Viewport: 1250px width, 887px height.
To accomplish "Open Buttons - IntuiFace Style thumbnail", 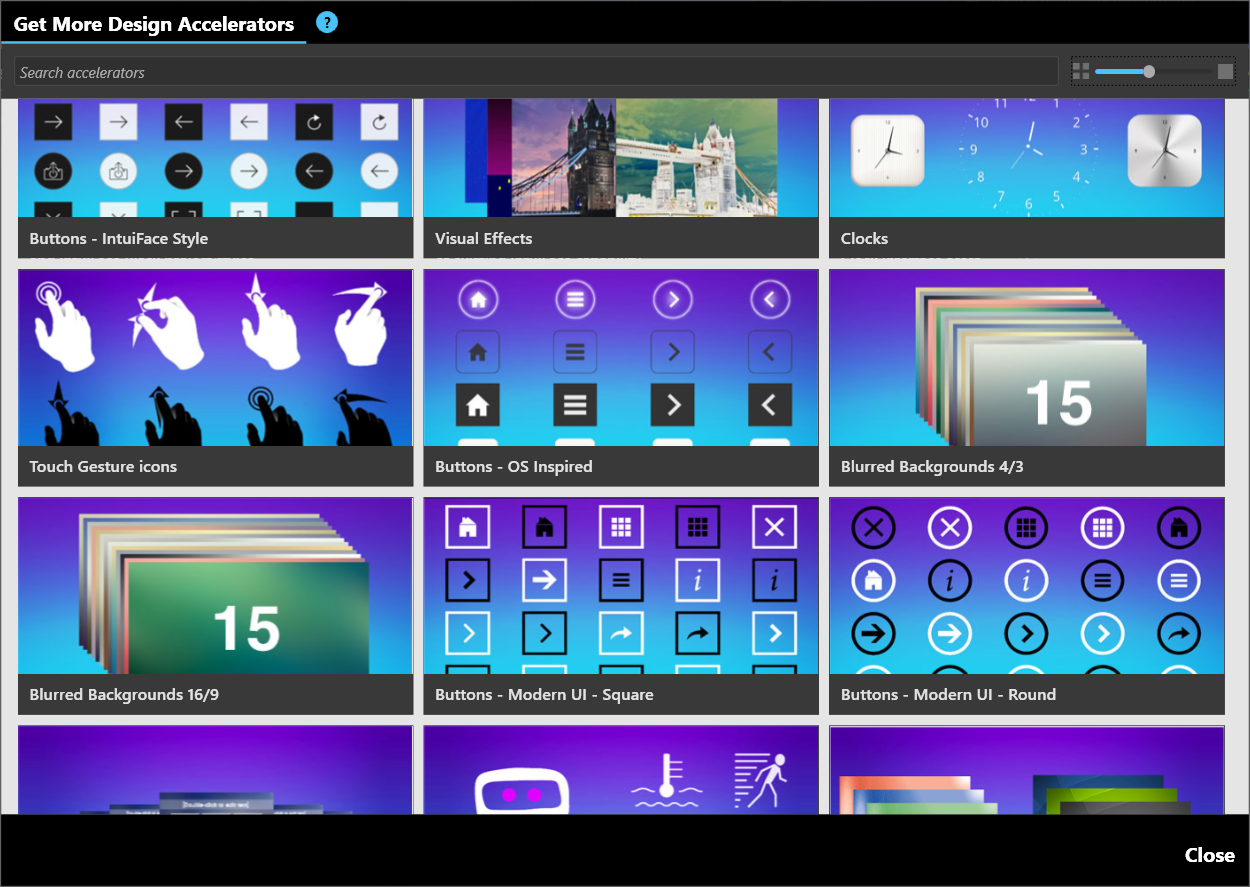I will point(215,158).
